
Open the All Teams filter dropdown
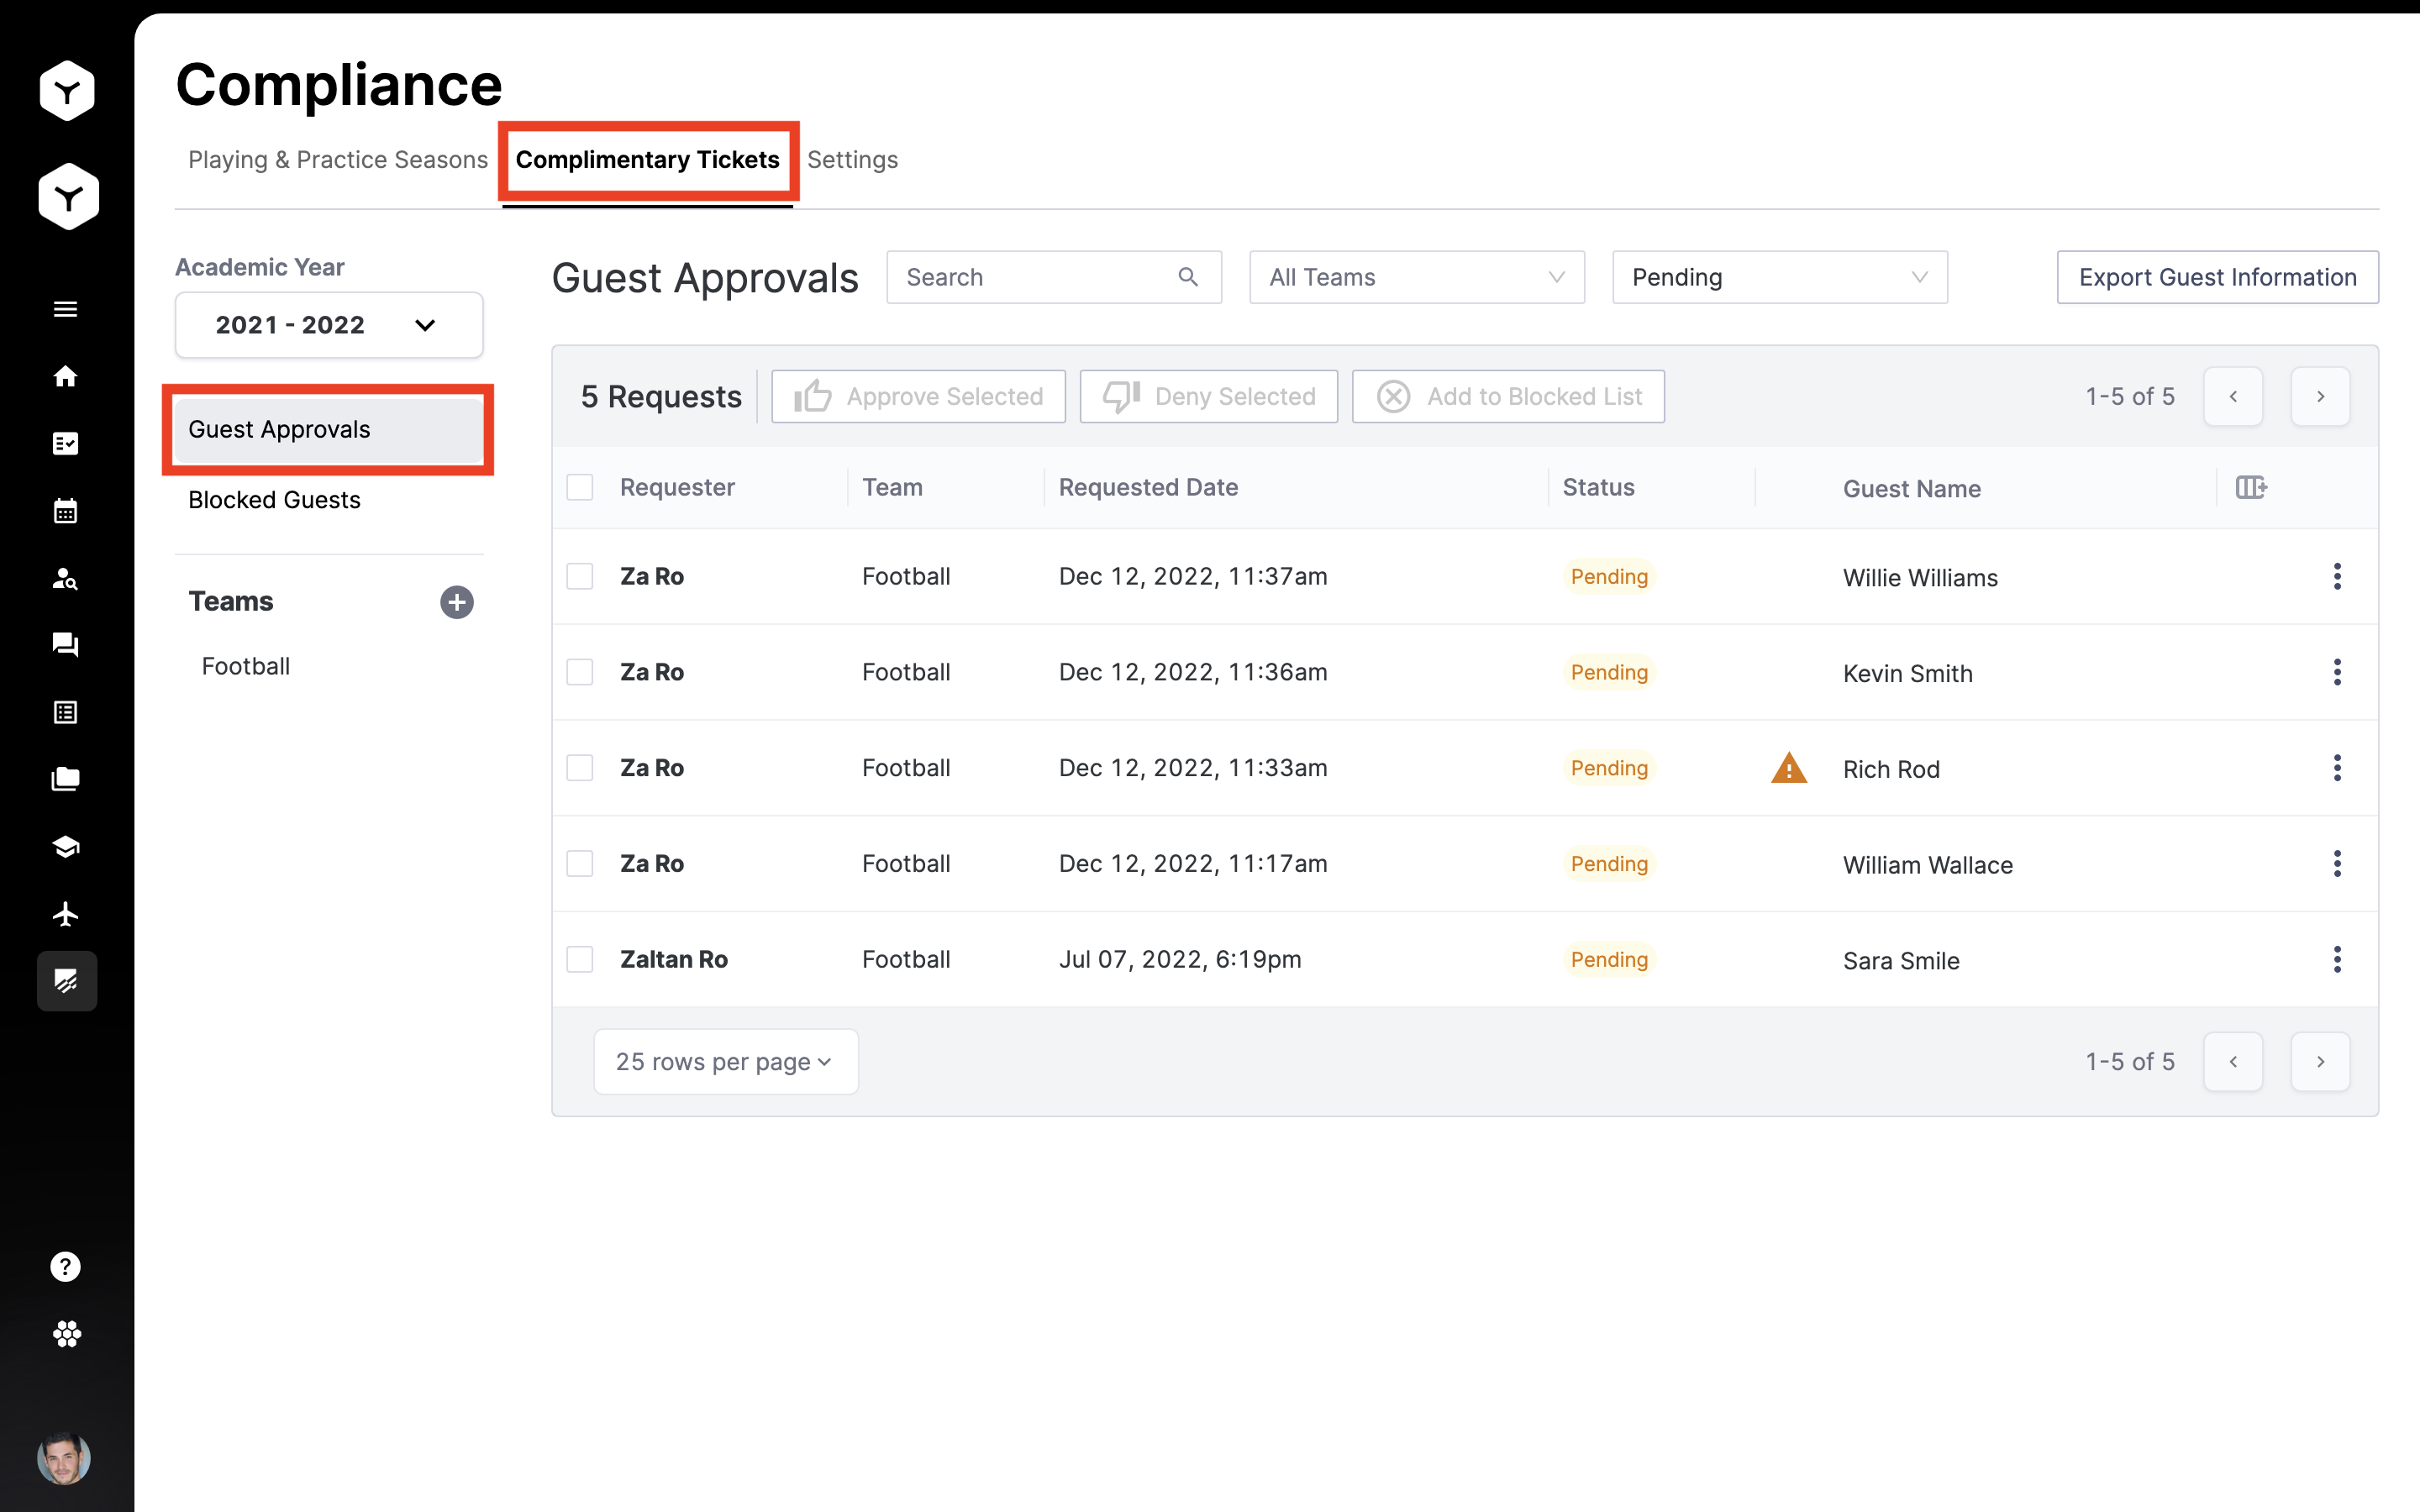[x=1417, y=277]
